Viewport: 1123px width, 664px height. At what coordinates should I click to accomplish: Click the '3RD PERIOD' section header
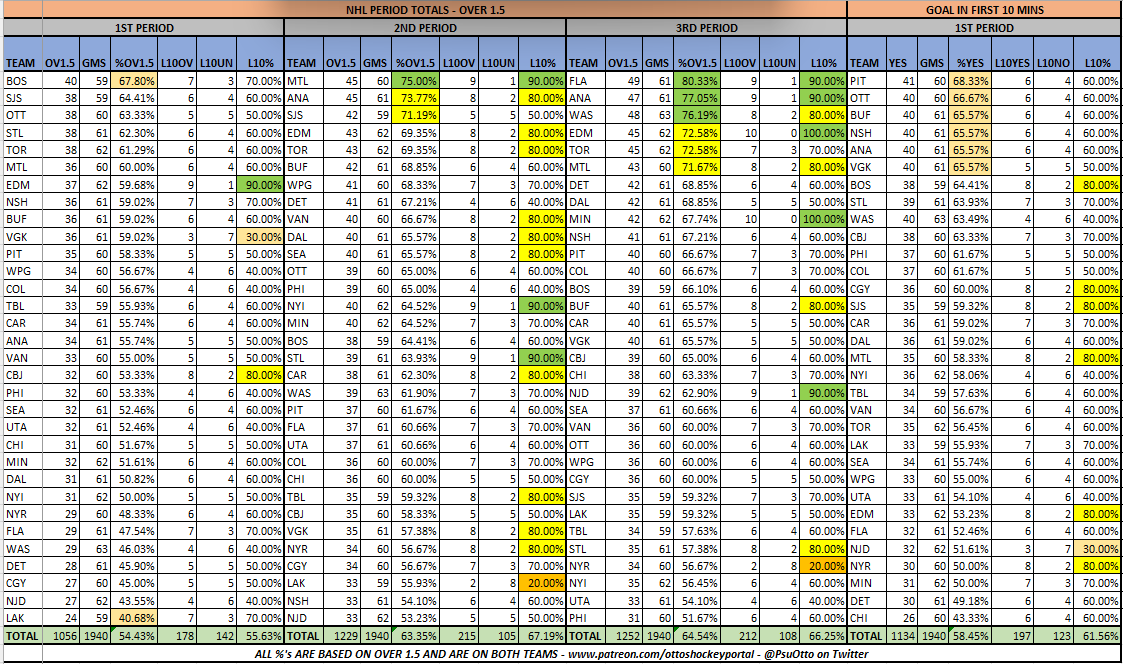pyautogui.click(x=706, y=28)
